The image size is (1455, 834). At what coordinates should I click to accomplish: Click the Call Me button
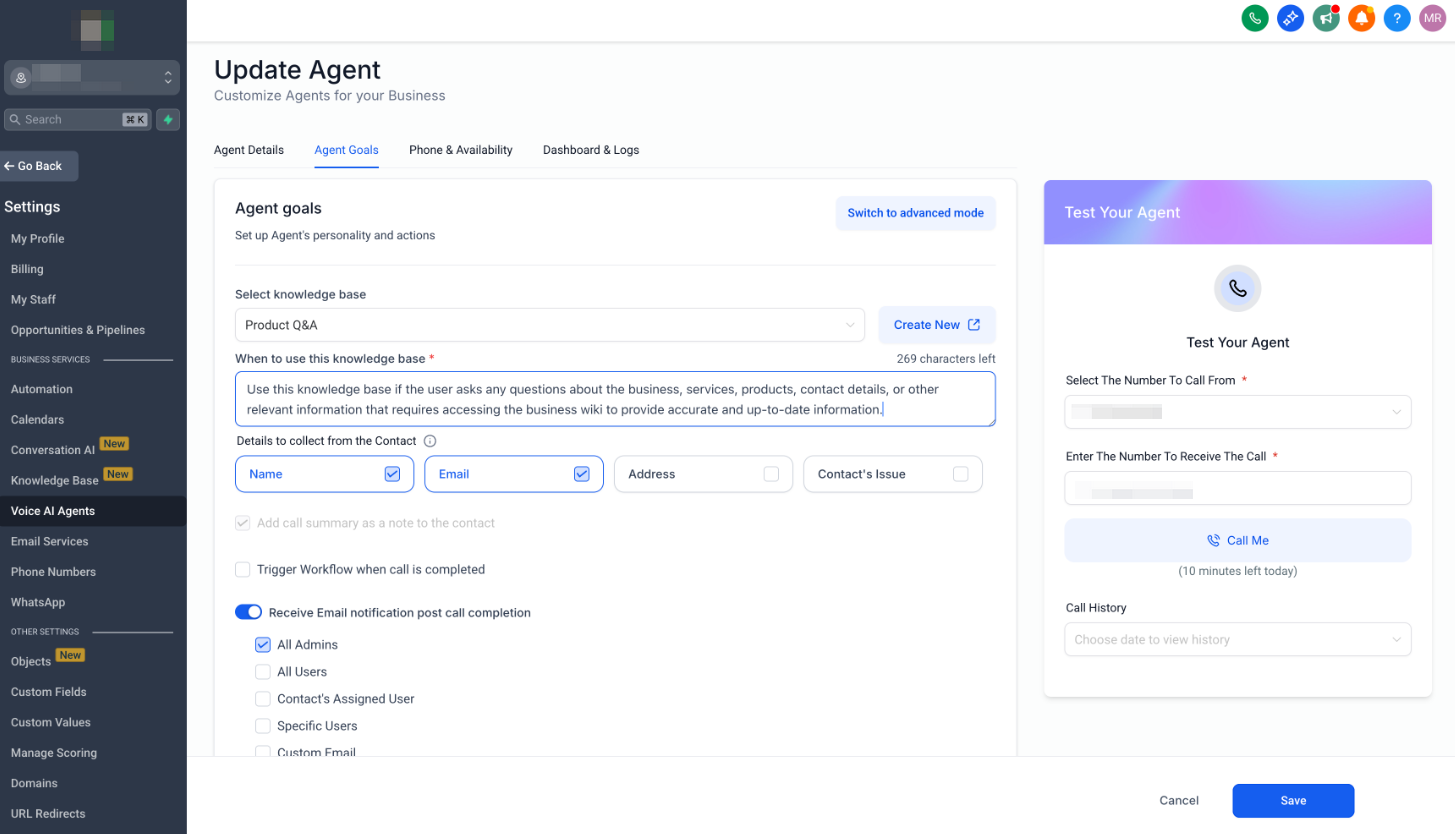click(x=1237, y=540)
